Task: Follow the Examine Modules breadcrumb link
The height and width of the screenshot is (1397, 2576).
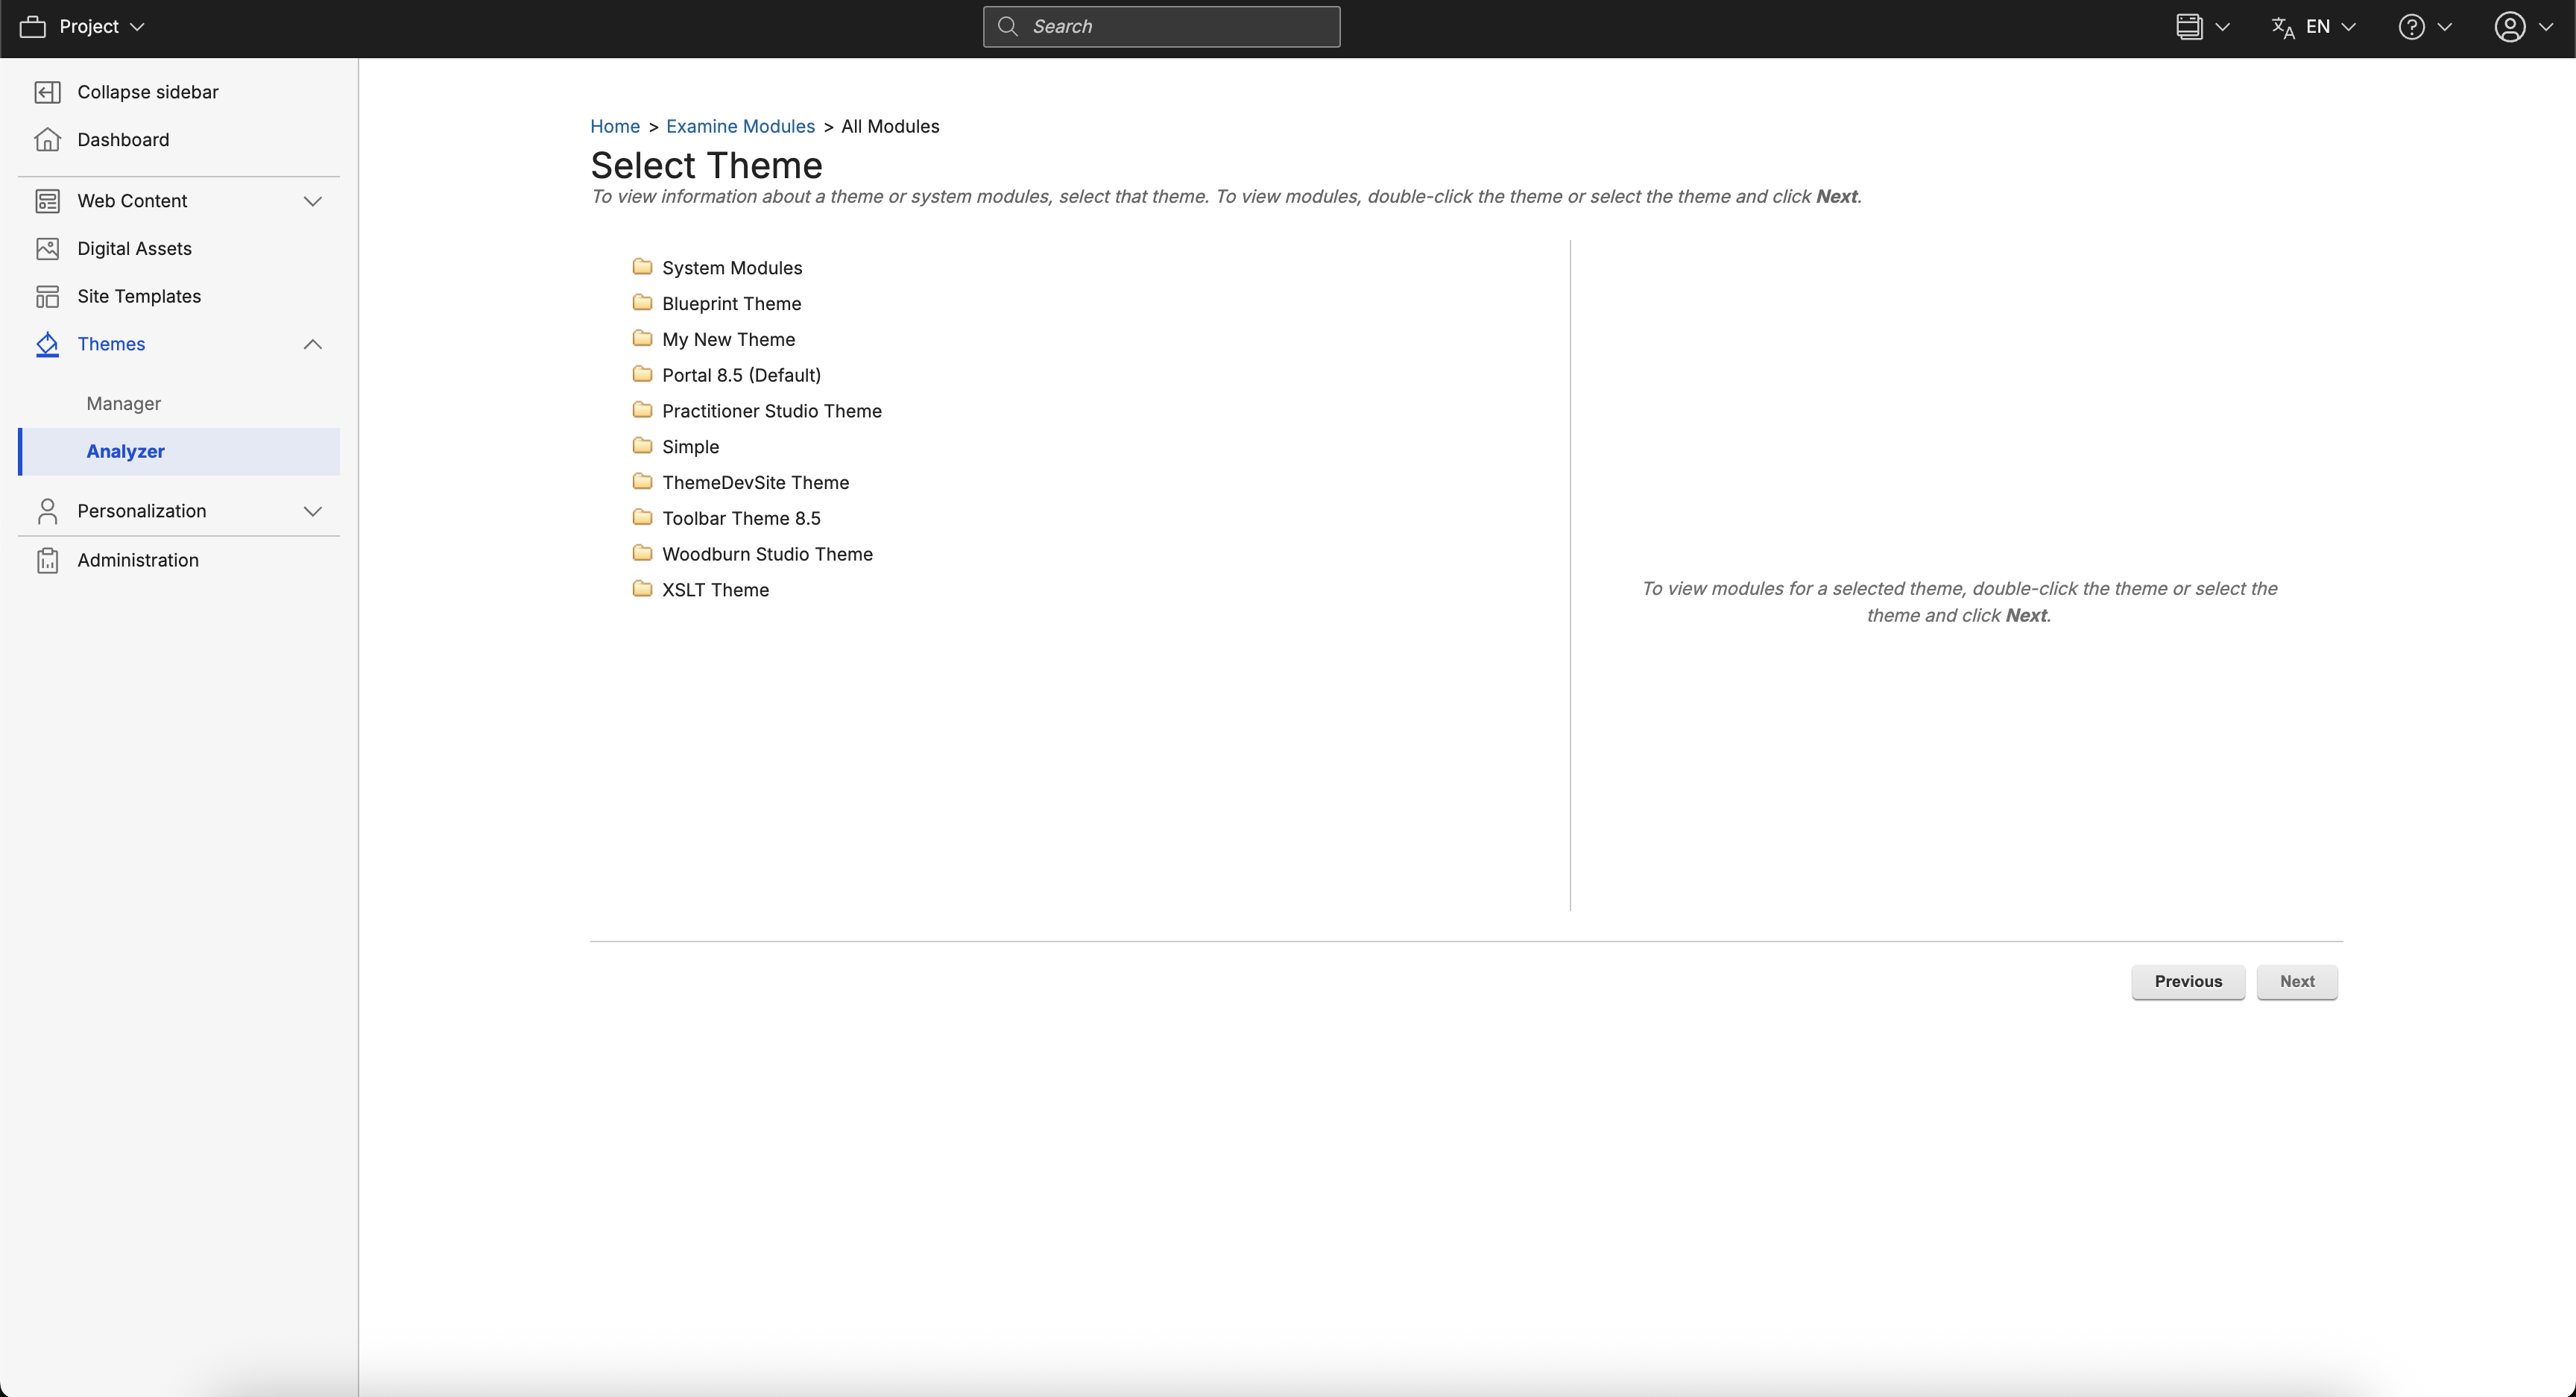Action: point(740,126)
